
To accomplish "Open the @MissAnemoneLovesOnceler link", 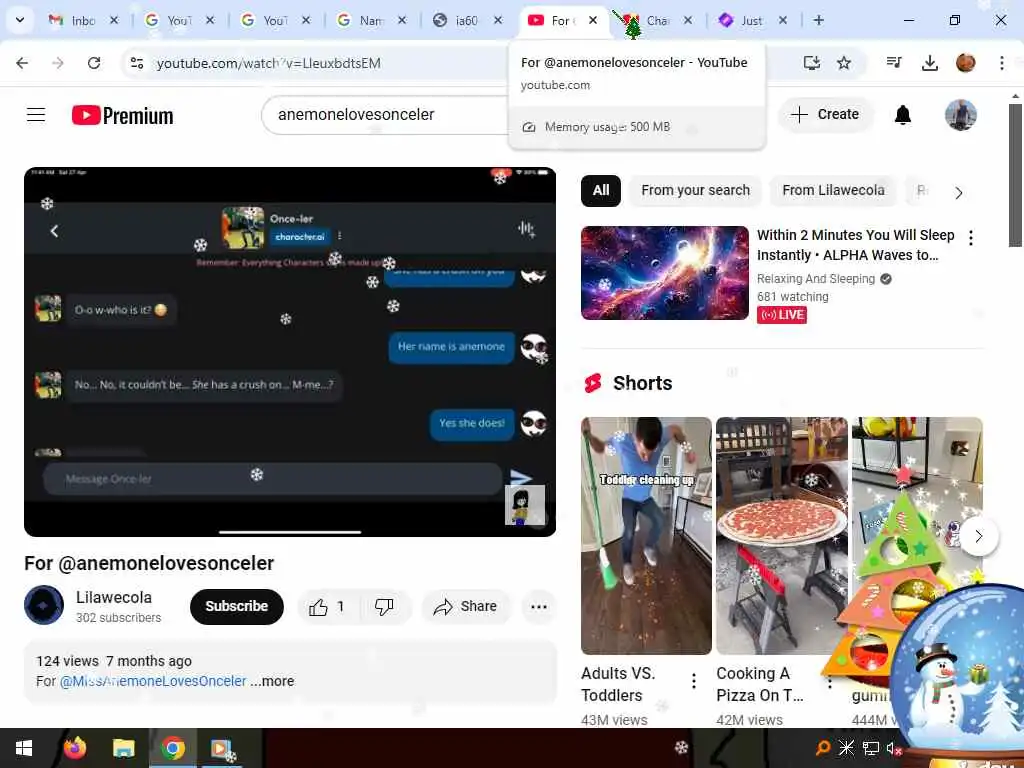I will coord(153,681).
